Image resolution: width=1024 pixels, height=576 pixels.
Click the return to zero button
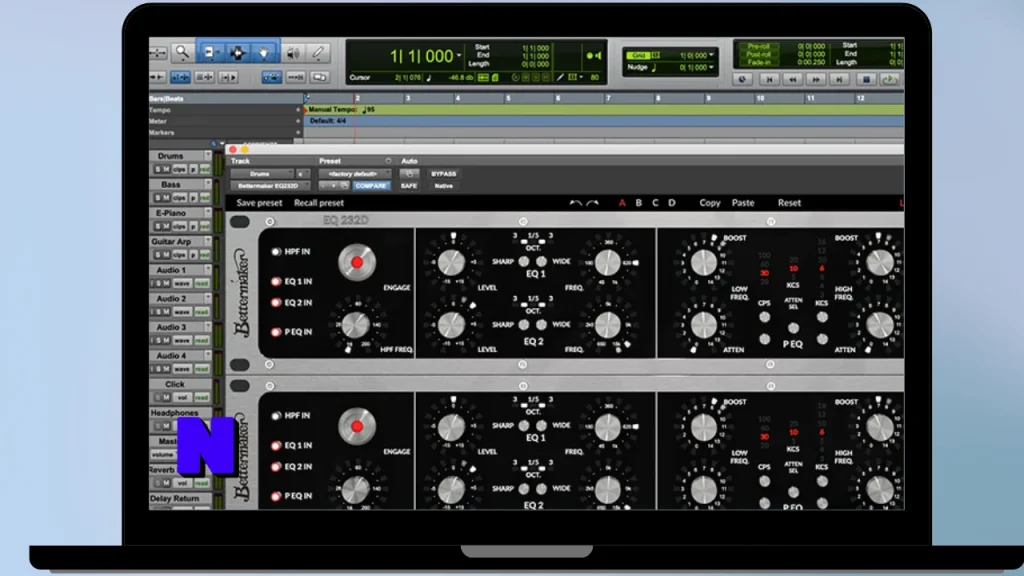coord(769,80)
